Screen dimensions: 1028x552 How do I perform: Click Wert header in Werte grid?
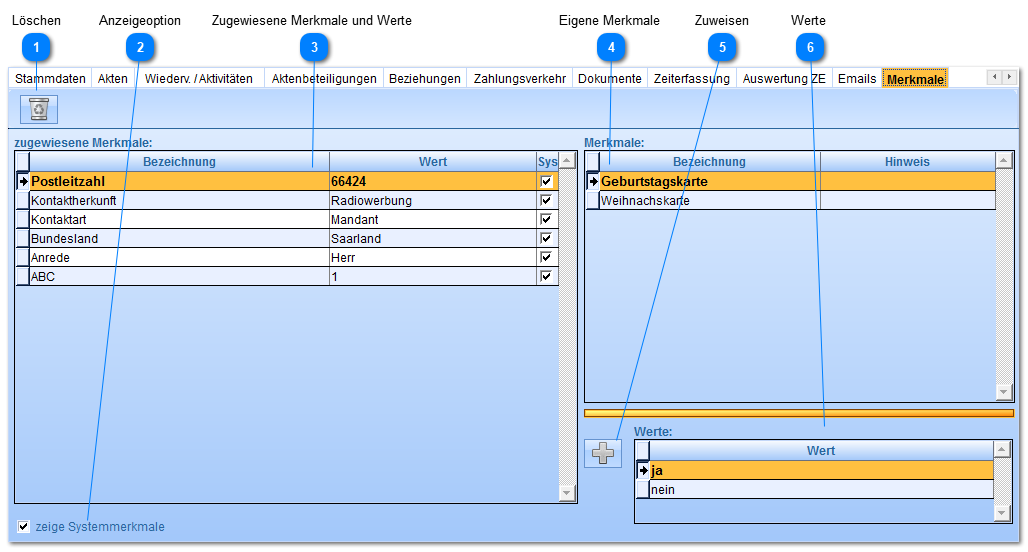[x=821, y=451]
